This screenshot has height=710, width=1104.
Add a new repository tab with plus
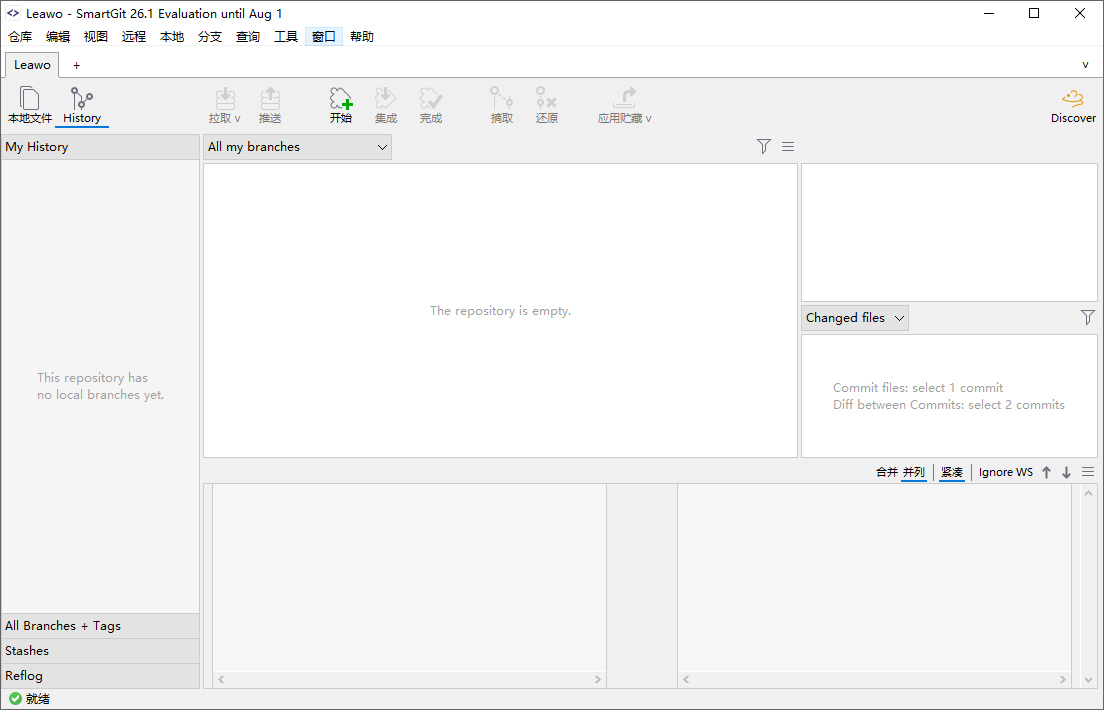pyautogui.click(x=77, y=65)
